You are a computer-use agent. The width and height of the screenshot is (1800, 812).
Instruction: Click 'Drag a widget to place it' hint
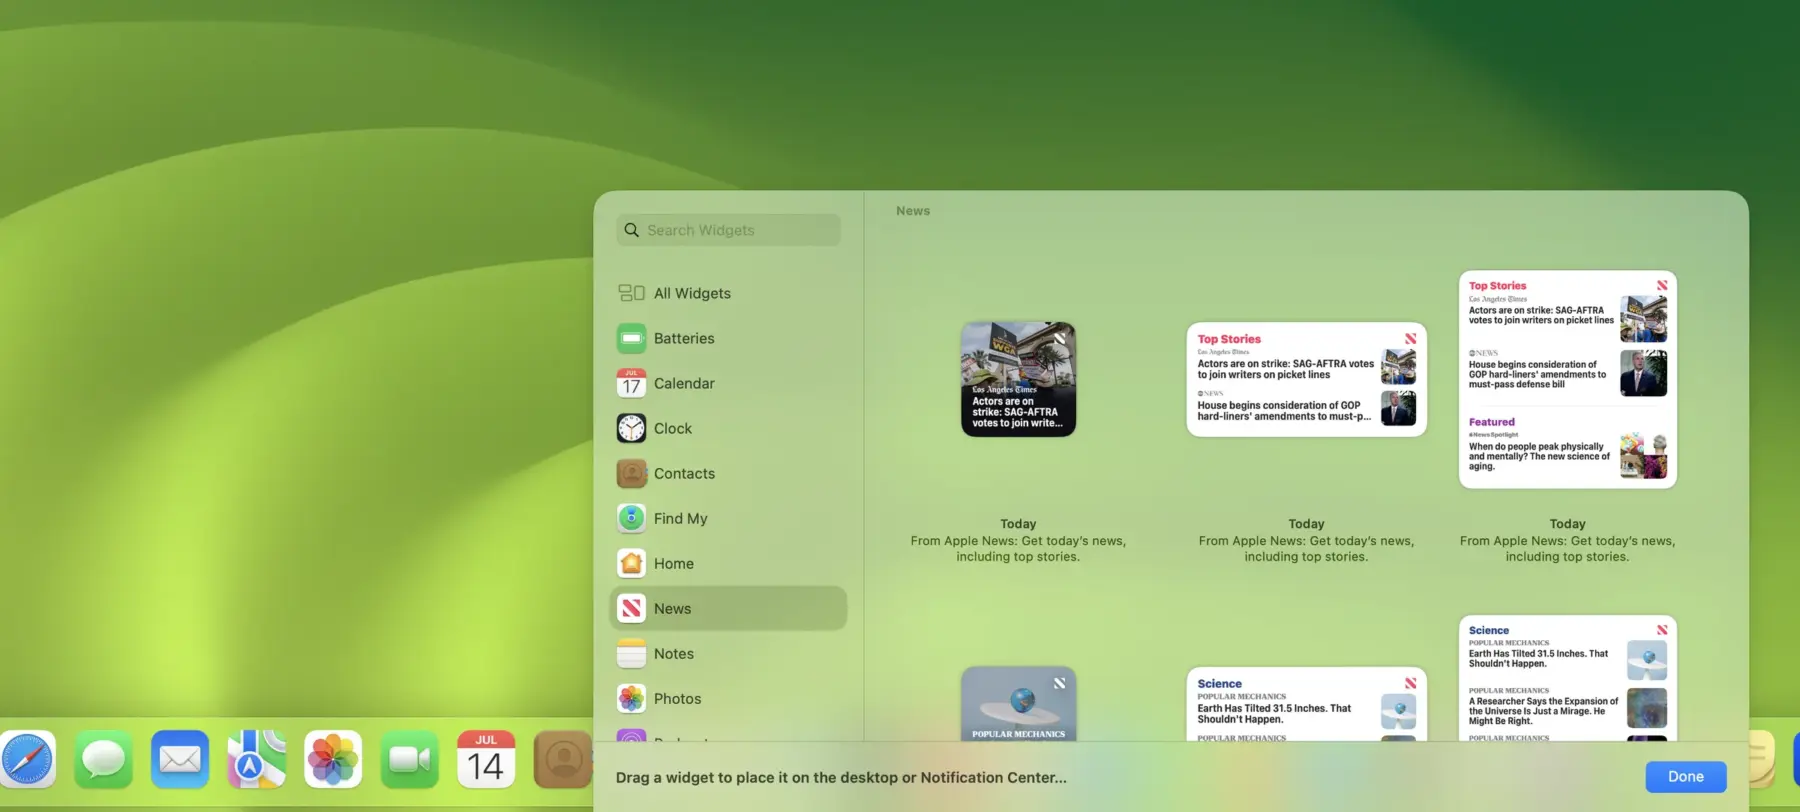pyautogui.click(x=841, y=777)
